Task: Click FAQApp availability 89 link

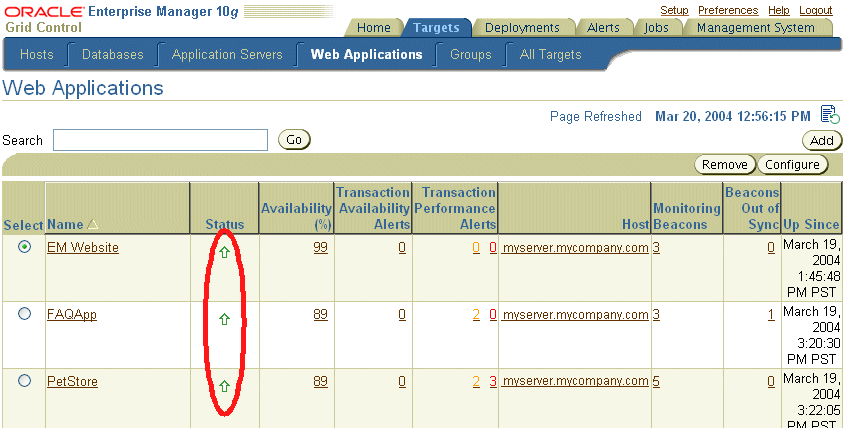Action: 321,314
